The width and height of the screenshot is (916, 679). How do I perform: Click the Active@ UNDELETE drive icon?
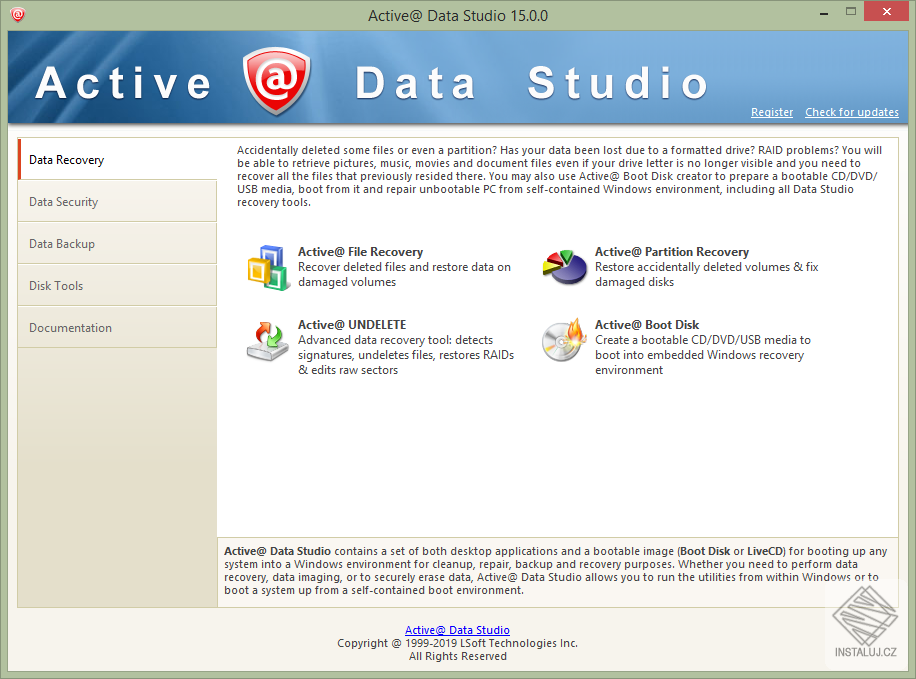pyautogui.click(x=268, y=341)
